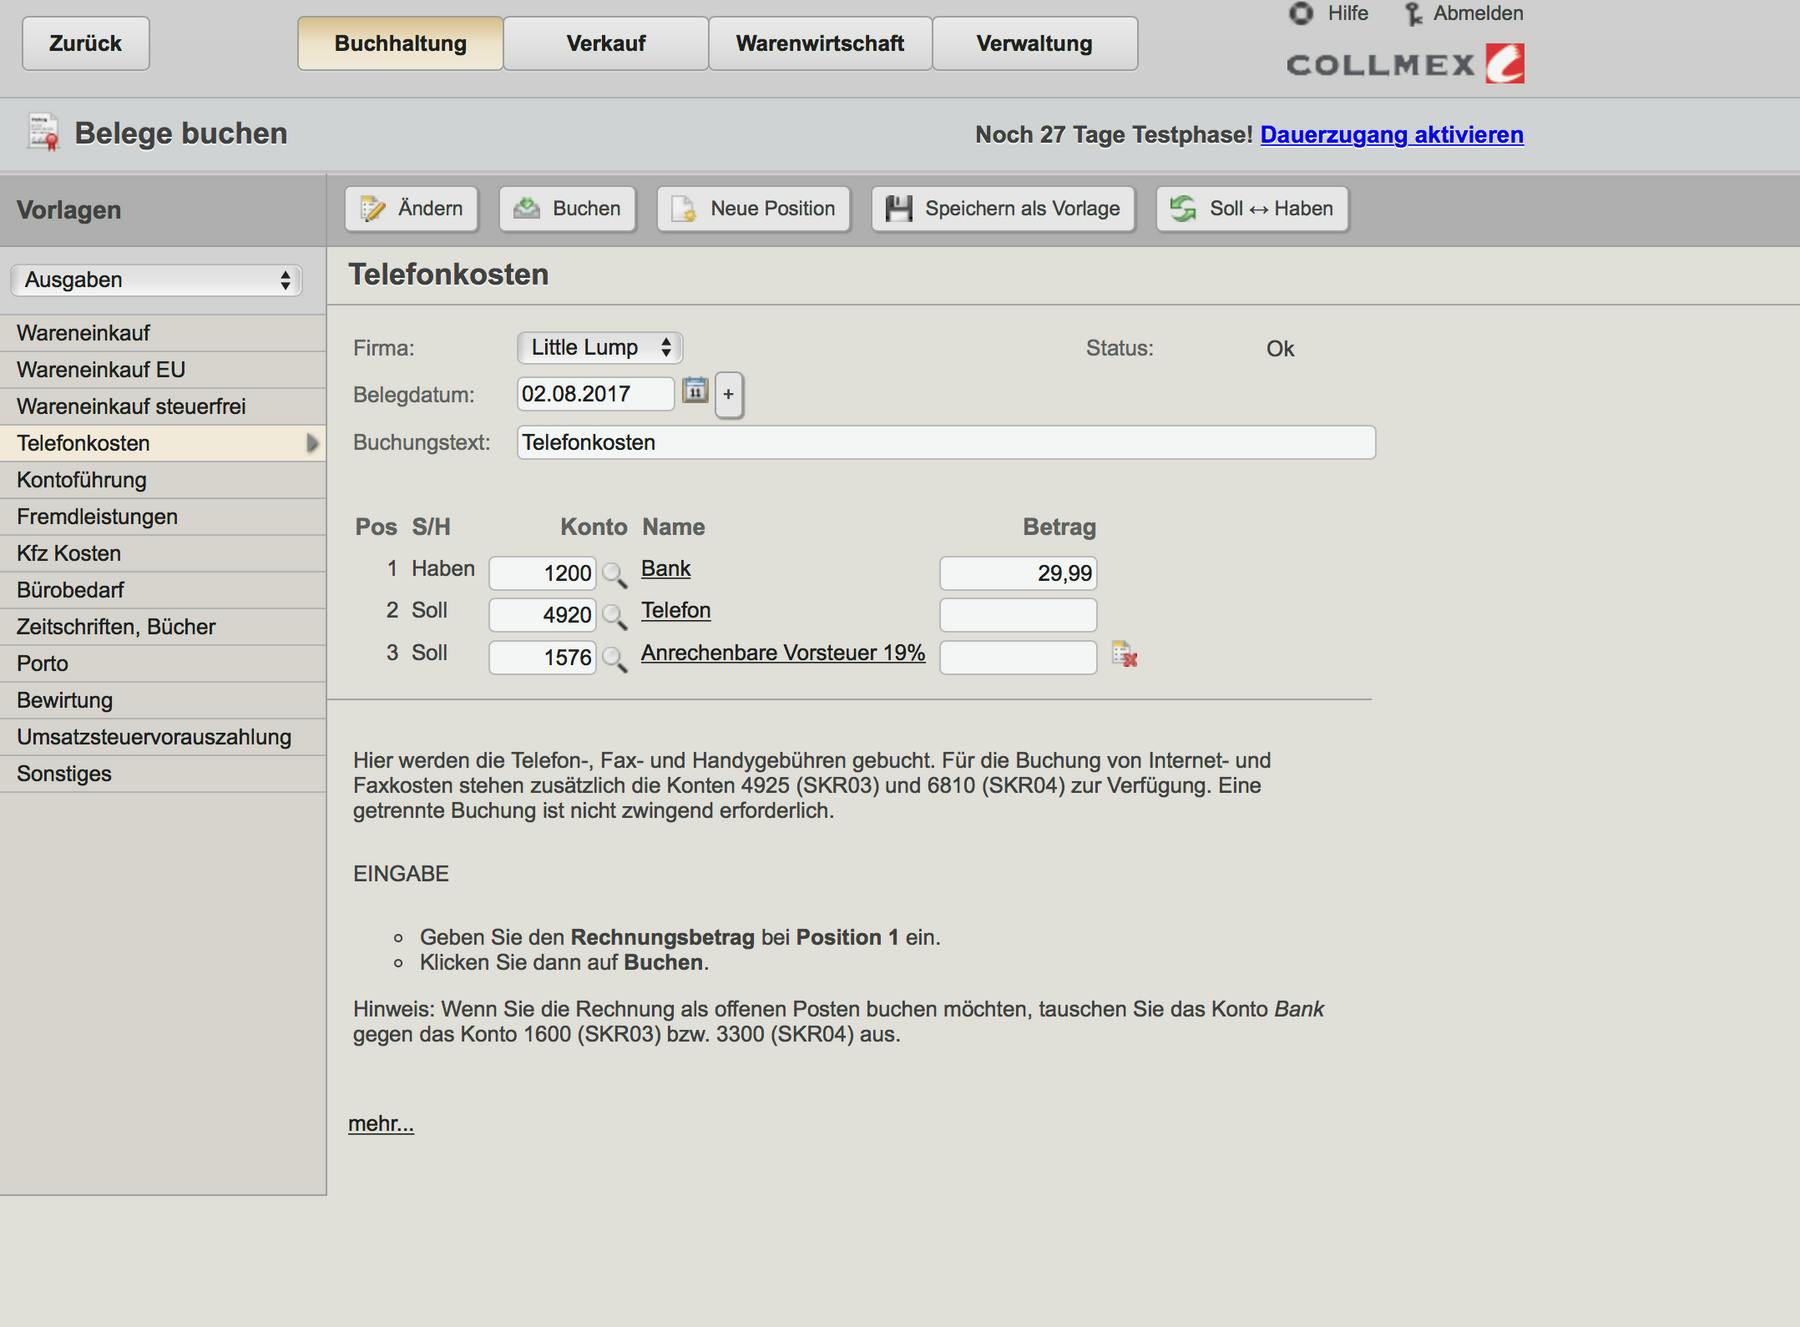Screen dimensions: 1800x1327
Task: Click the magnifier next to Konto 1576
Action: pos(615,659)
